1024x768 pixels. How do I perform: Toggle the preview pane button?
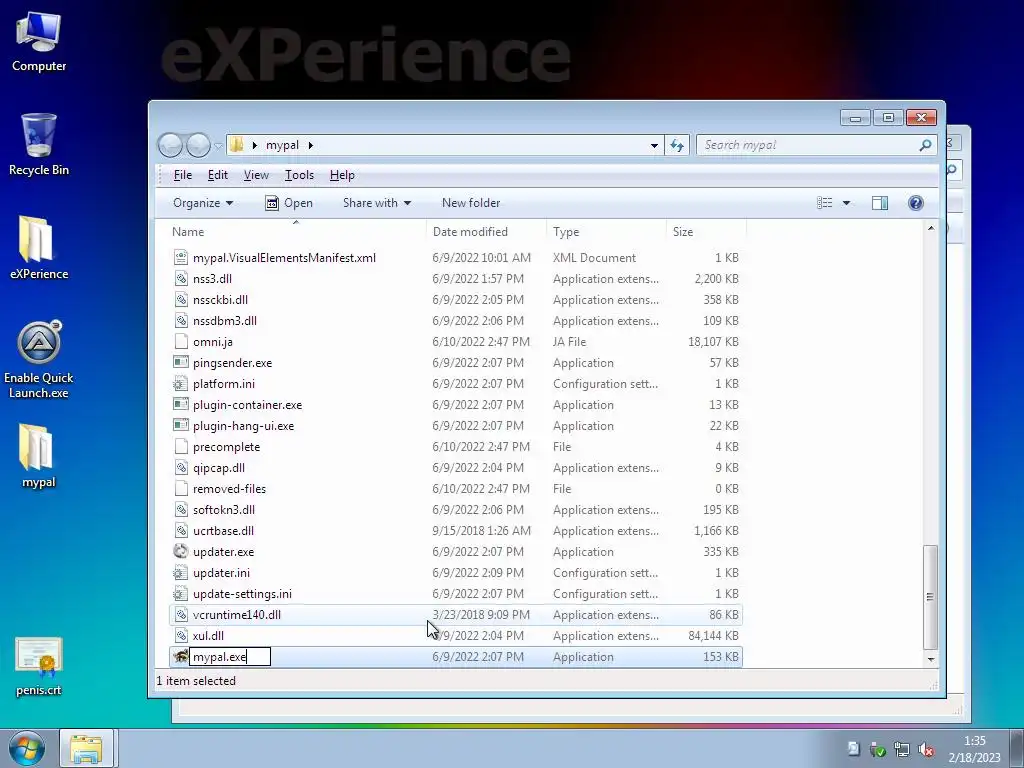coord(880,203)
